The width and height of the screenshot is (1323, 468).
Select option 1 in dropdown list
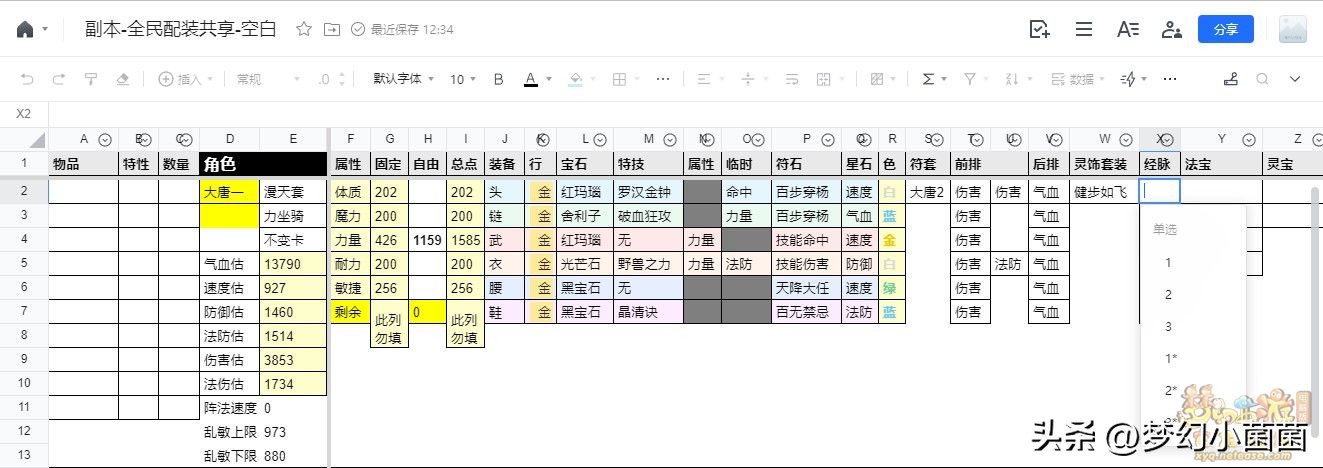pyautogui.click(x=1193, y=263)
